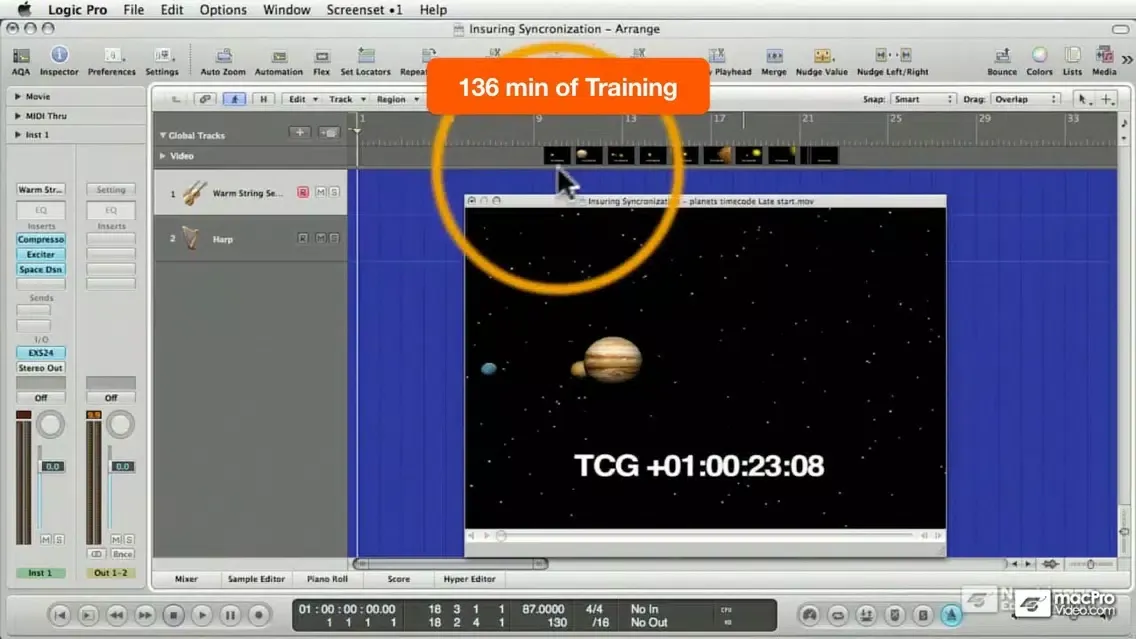1136x639 pixels.
Task: Solo the Harp track
Action: pos(334,238)
